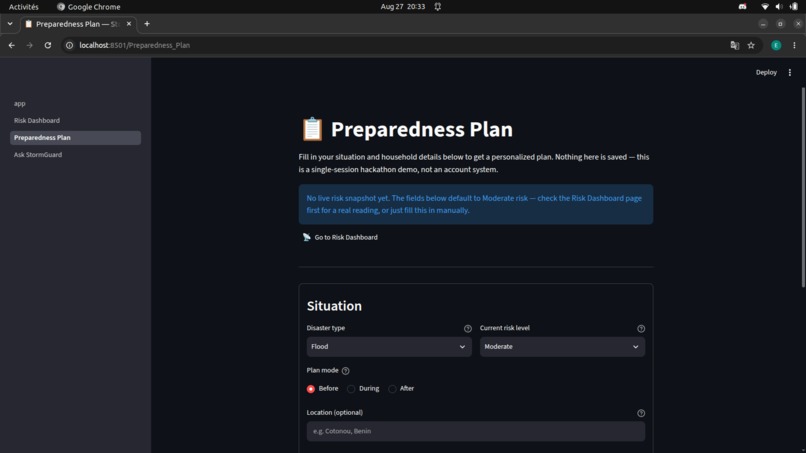Click the Situation section heading

pos(334,306)
